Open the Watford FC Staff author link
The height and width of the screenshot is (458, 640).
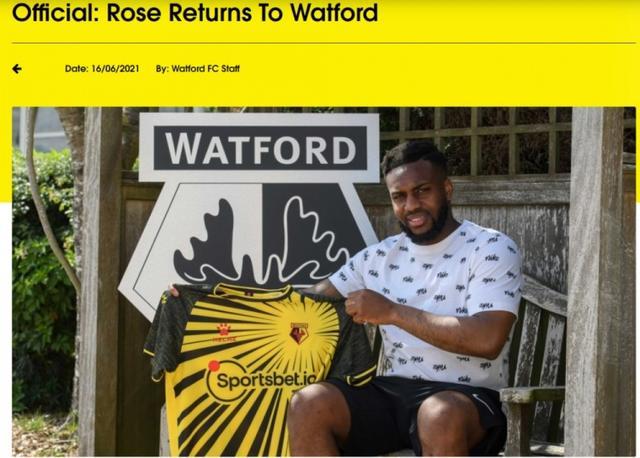(x=205, y=69)
